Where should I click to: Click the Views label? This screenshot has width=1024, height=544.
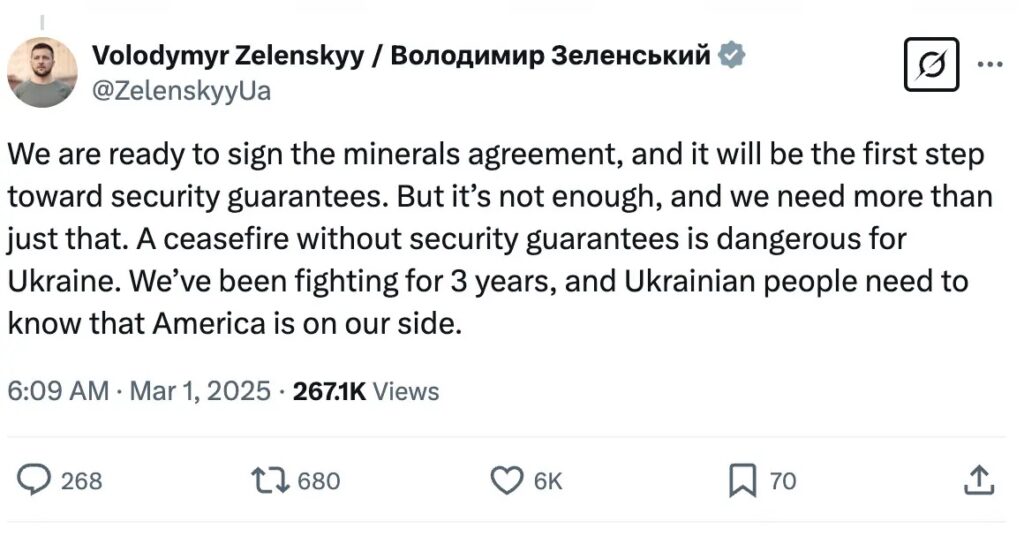(406, 390)
